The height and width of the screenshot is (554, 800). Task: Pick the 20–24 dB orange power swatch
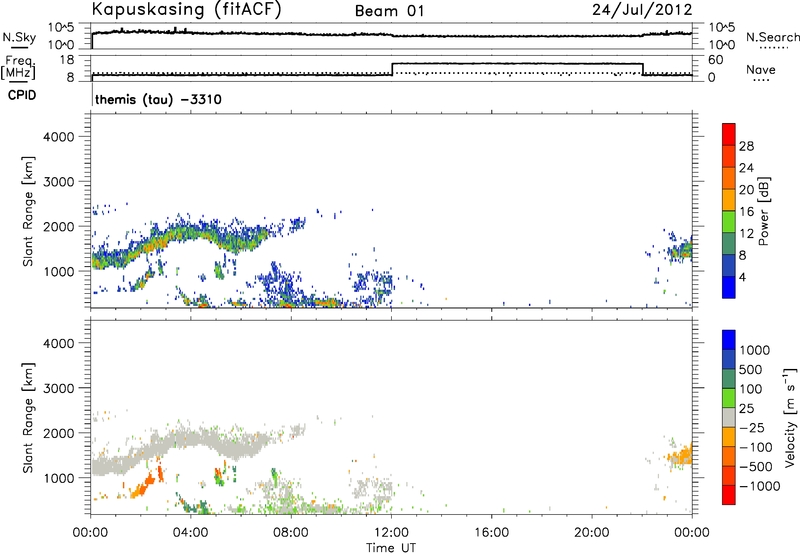pos(729,178)
